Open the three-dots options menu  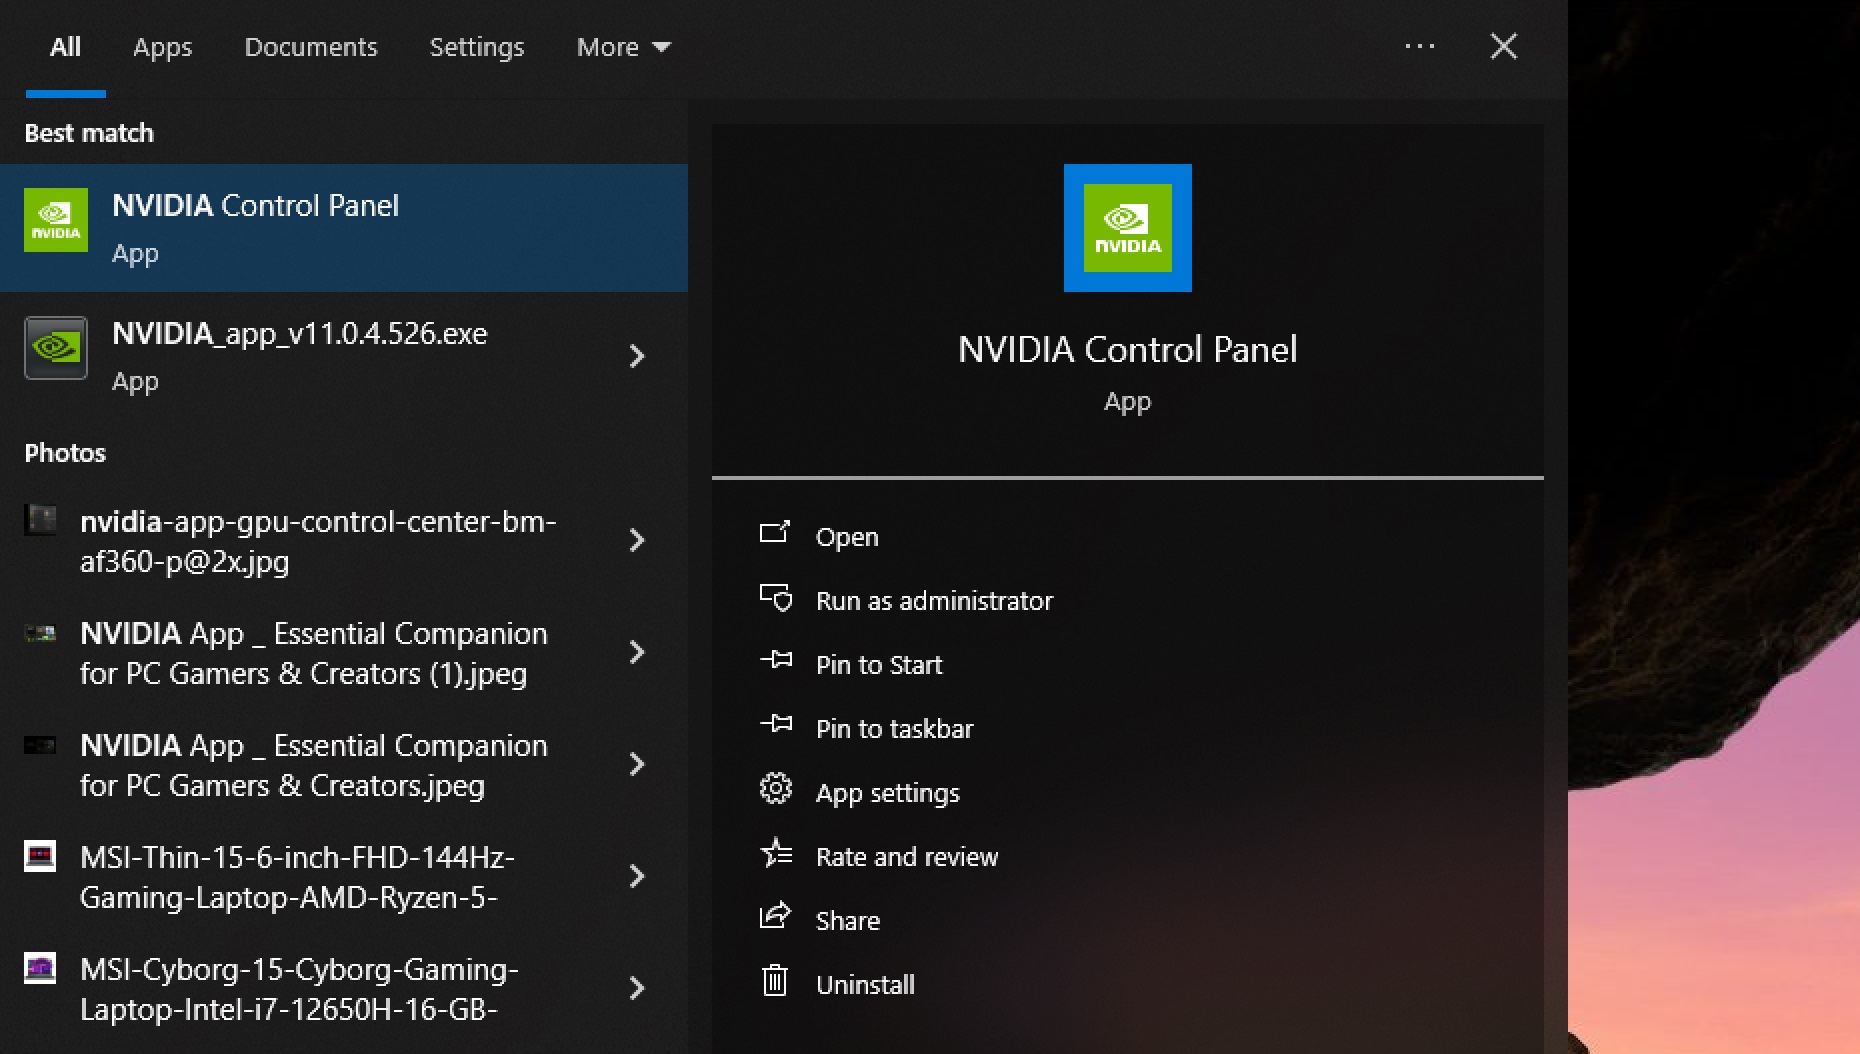1419,46
